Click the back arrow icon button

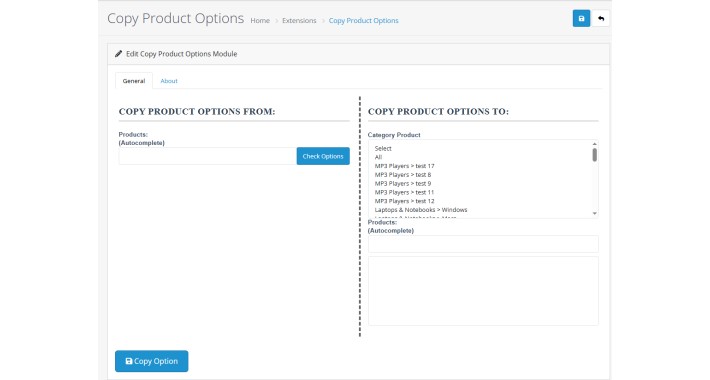tap(600, 19)
